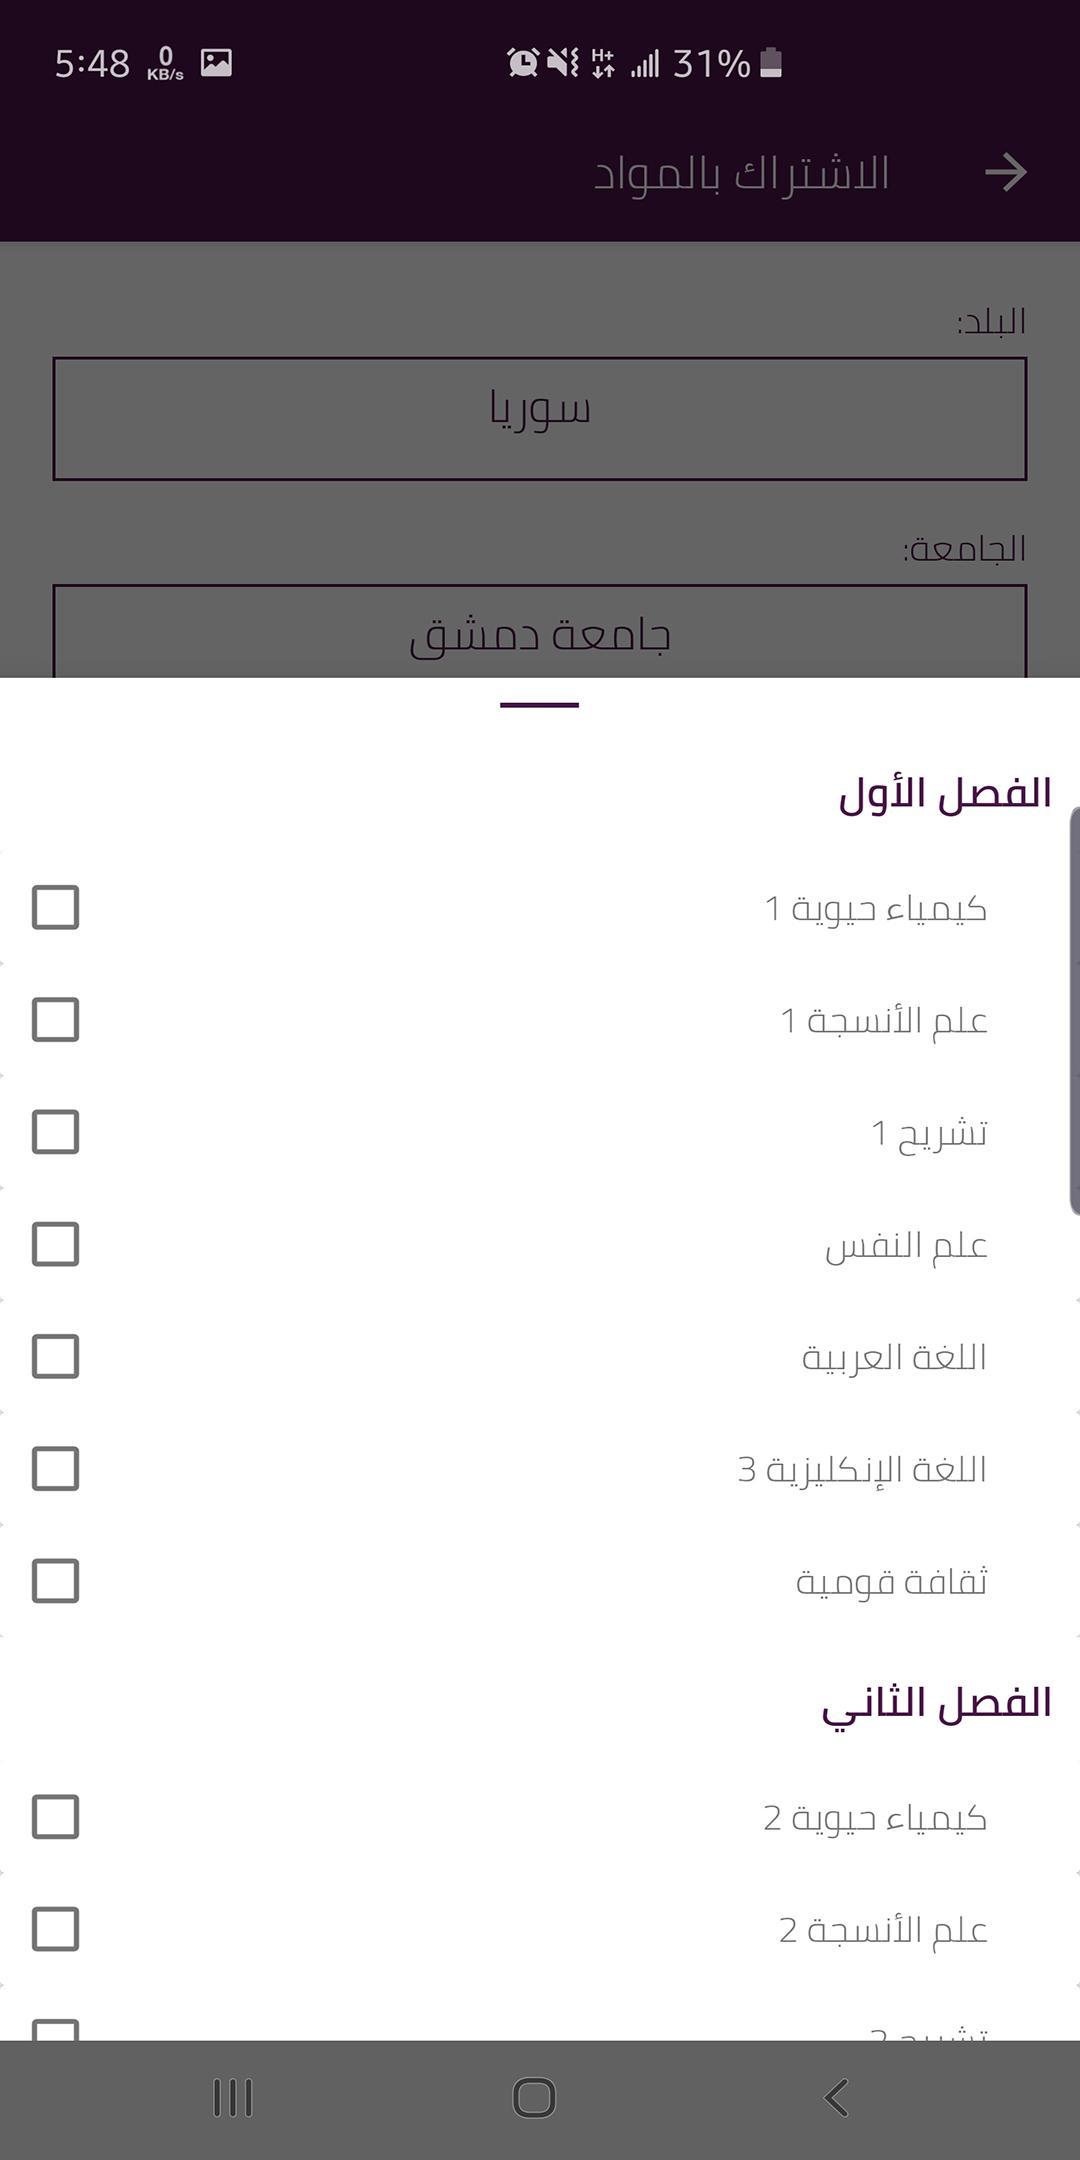This screenshot has height=2160, width=1080.
Task: Tap Android recent apps navigation icon
Action: (233, 2097)
